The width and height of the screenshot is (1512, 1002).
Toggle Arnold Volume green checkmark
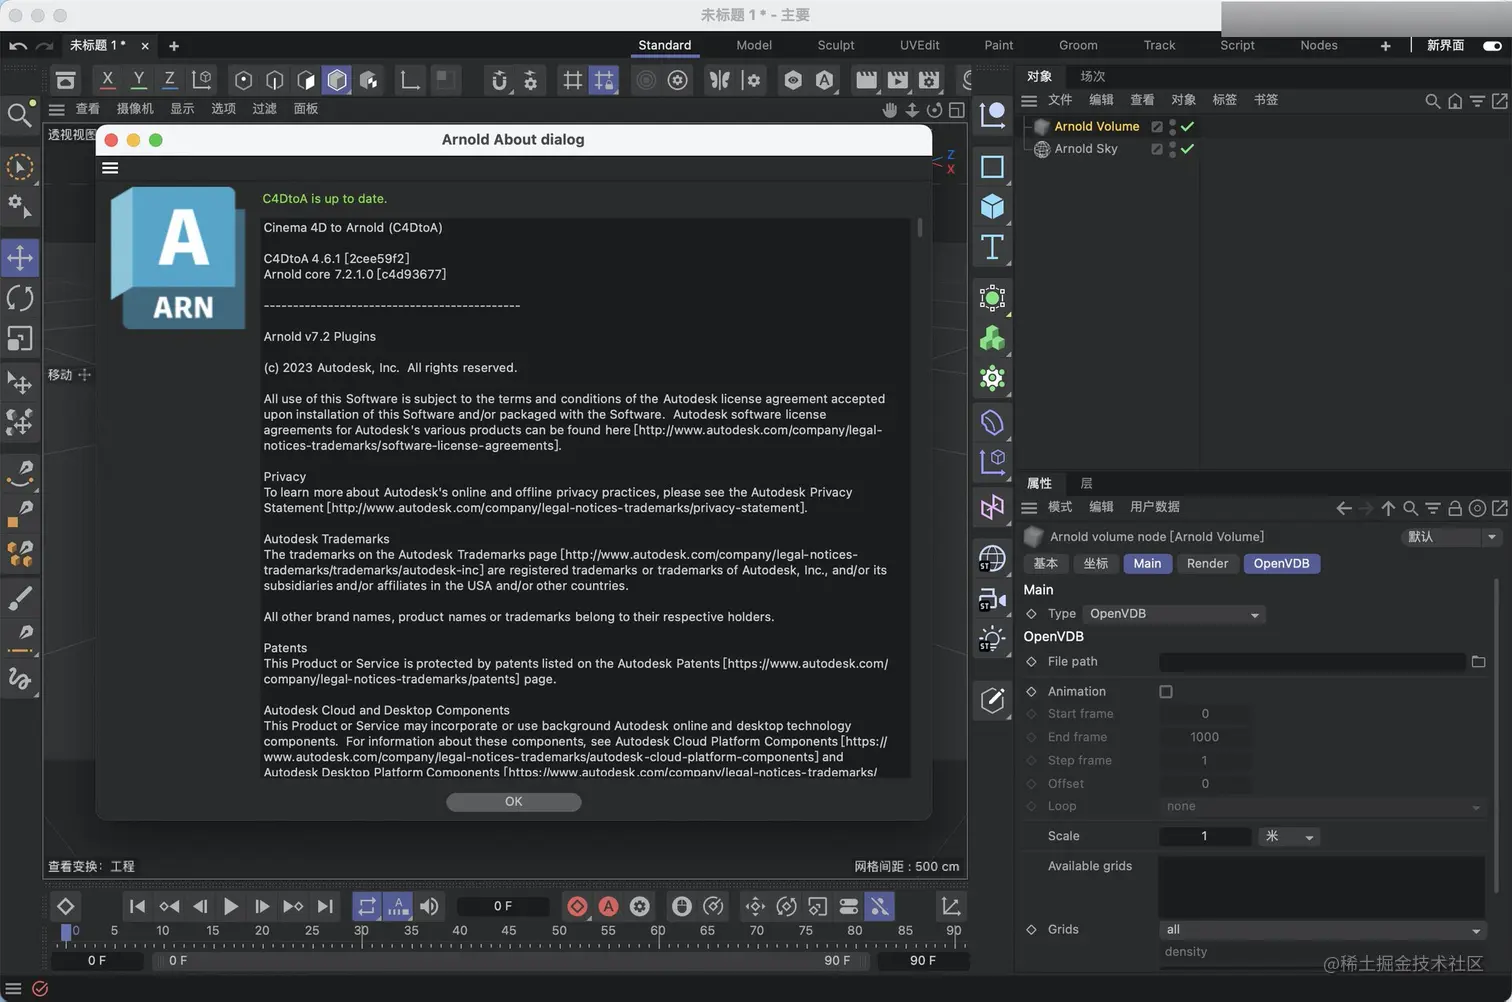[1187, 127]
